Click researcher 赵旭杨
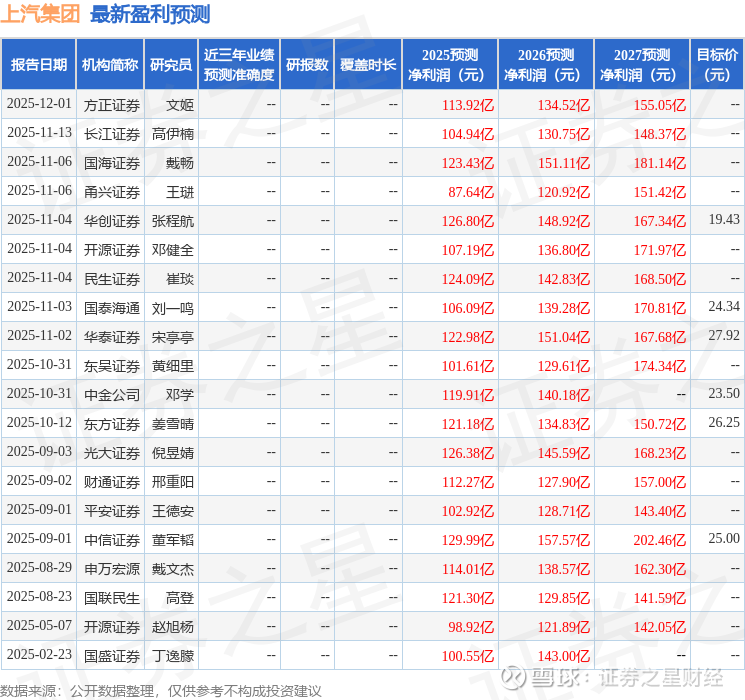Image resolution: width=745 pixels, height=700 pixels. click(173, 627)
